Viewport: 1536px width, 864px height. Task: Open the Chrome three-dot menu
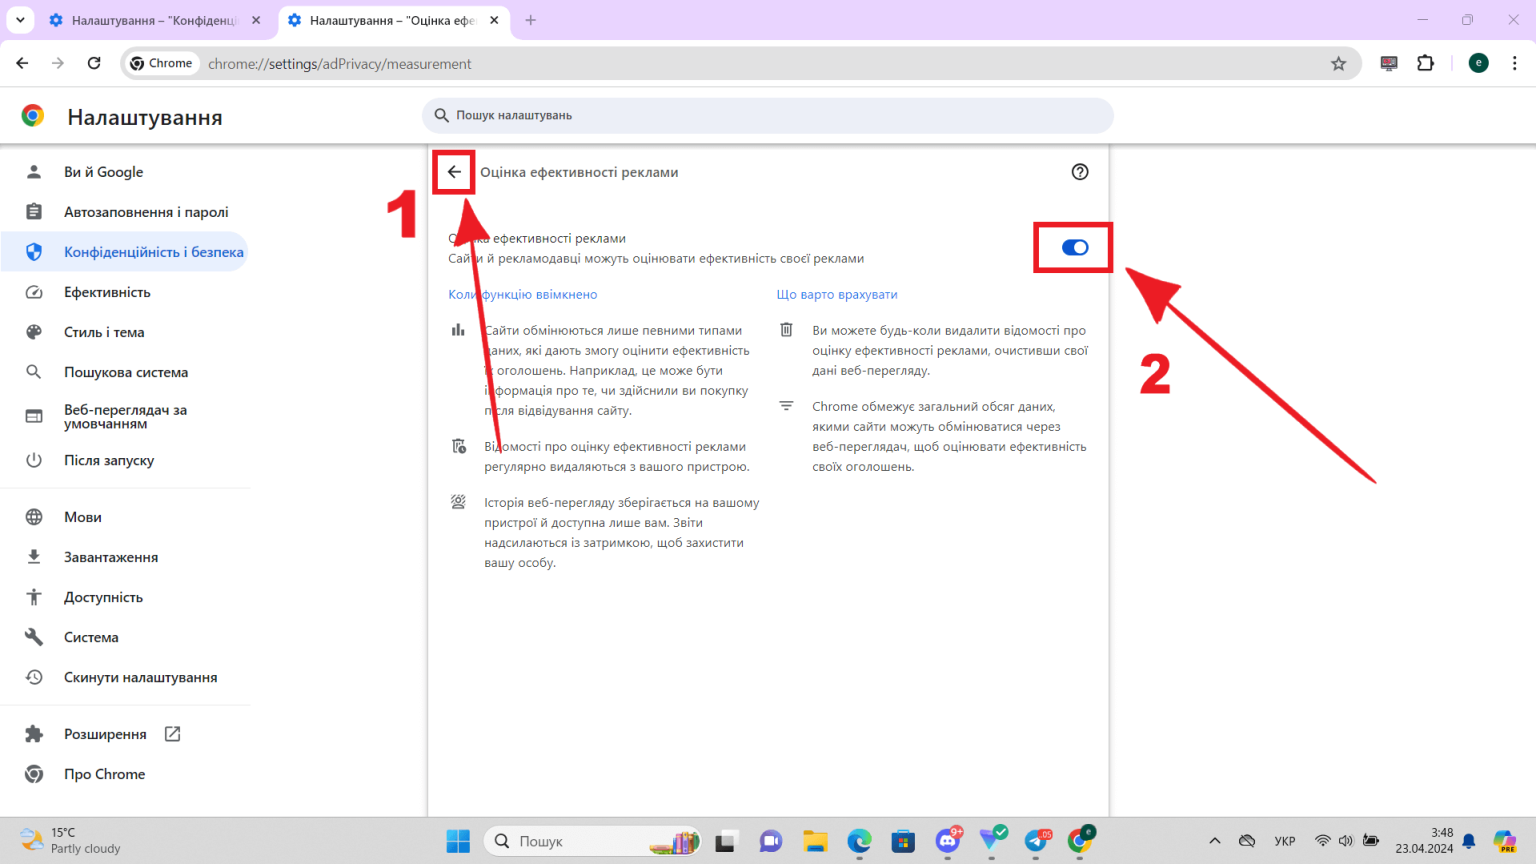coord(1515,63)
